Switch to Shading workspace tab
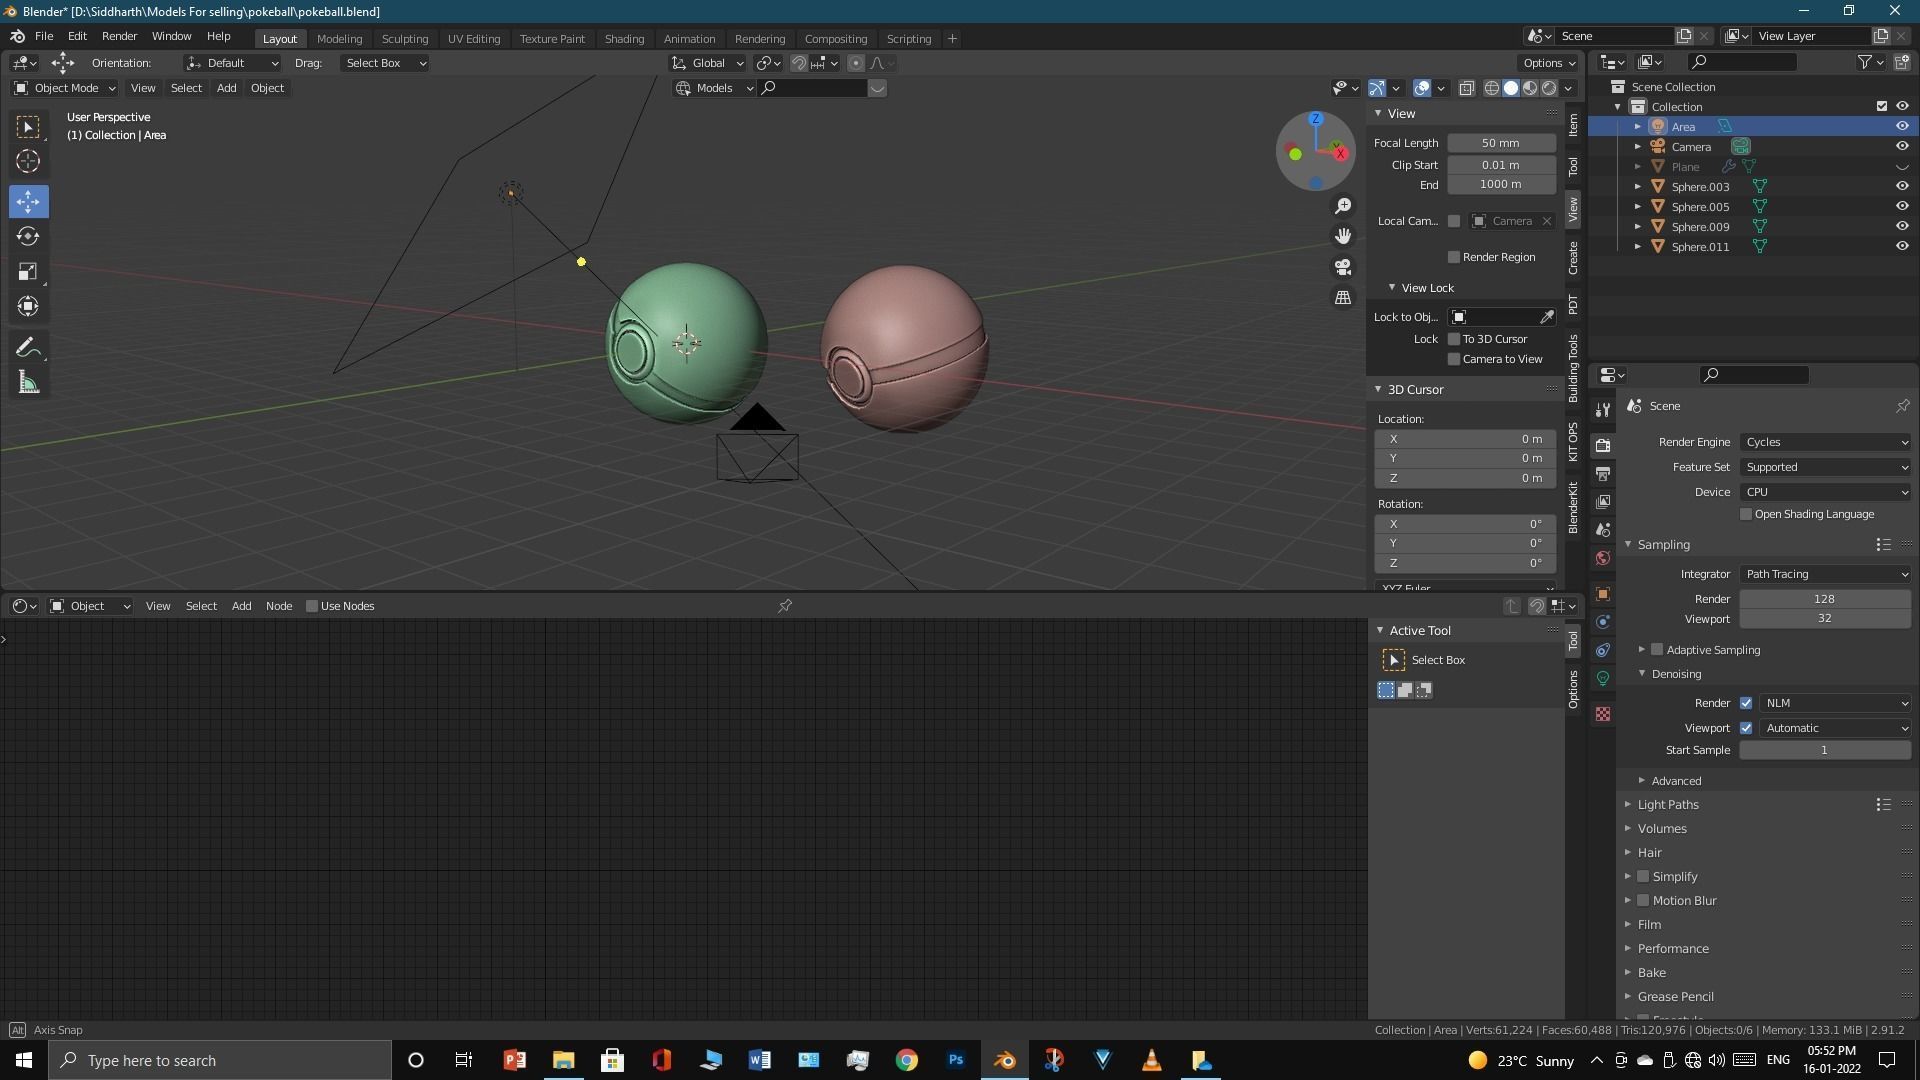Image resolution: width=1920 pixels, height=1080 pixels. click(x=624, y=39)
